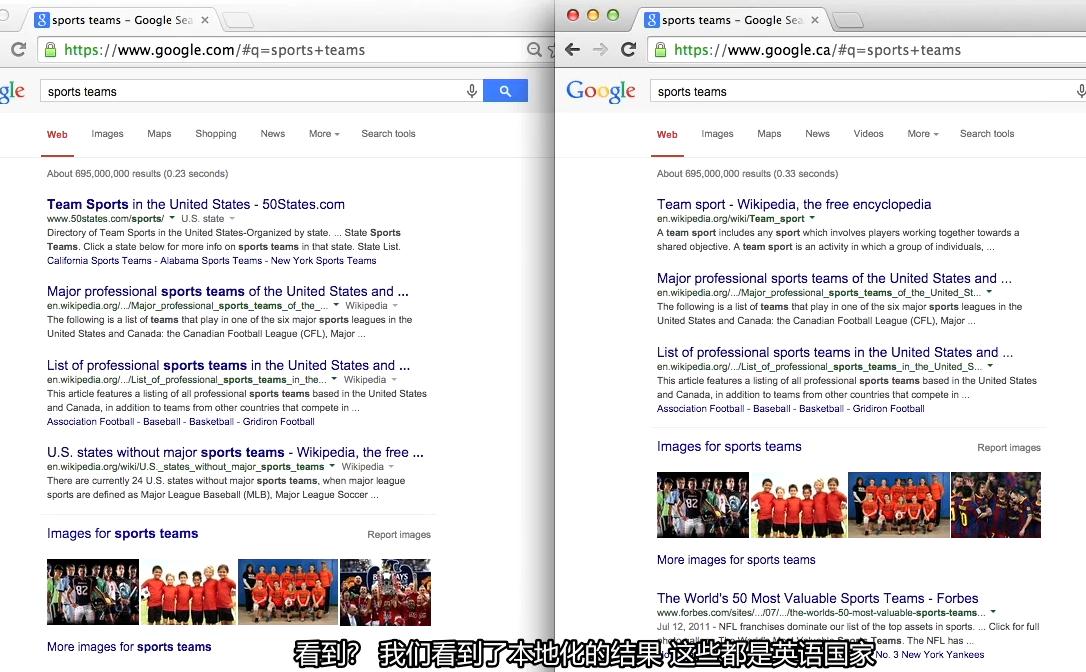Open U.S. states without major sports teams result
The image size is (1086, 672).
tap(235, 452)
